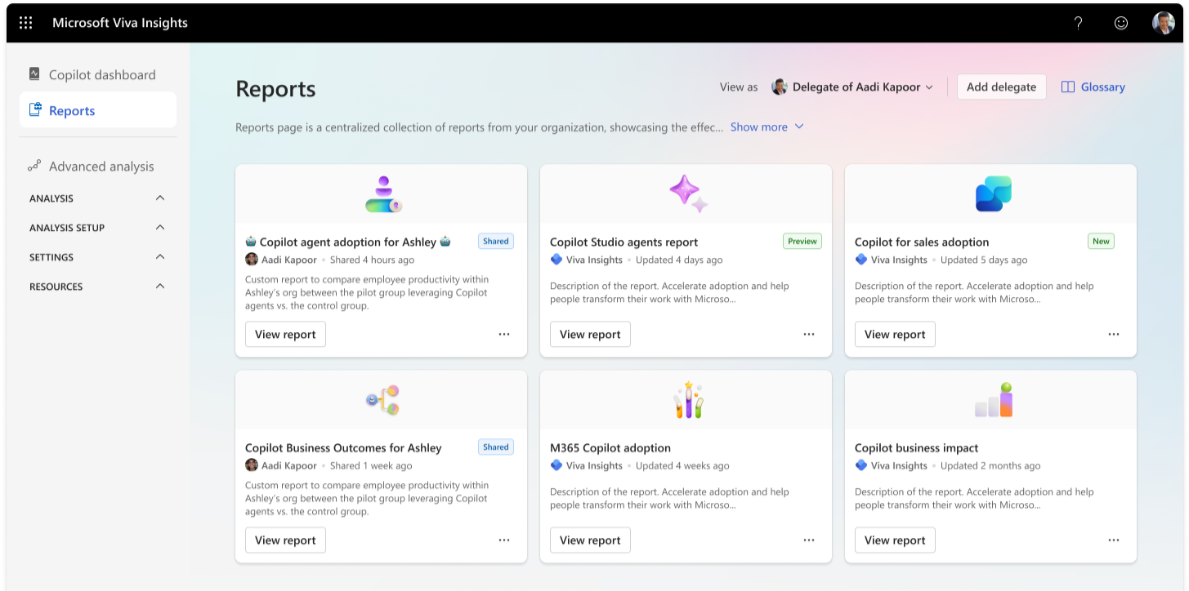1189x591 pixels.
Task: Open more options for Copilot business impact
Action: point(1114,540)
